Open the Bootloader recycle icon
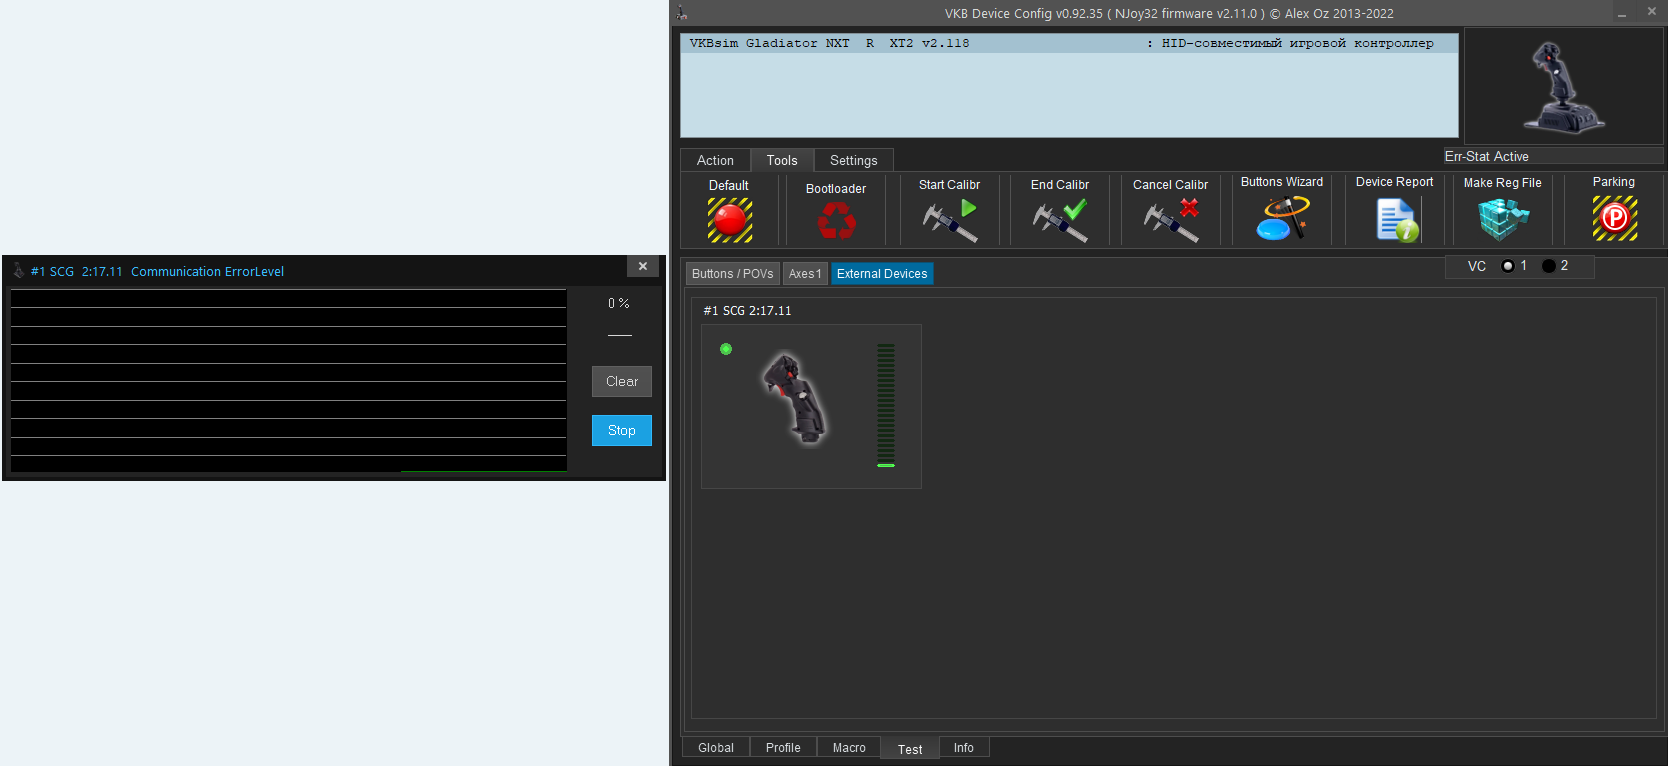 (836, 221)
